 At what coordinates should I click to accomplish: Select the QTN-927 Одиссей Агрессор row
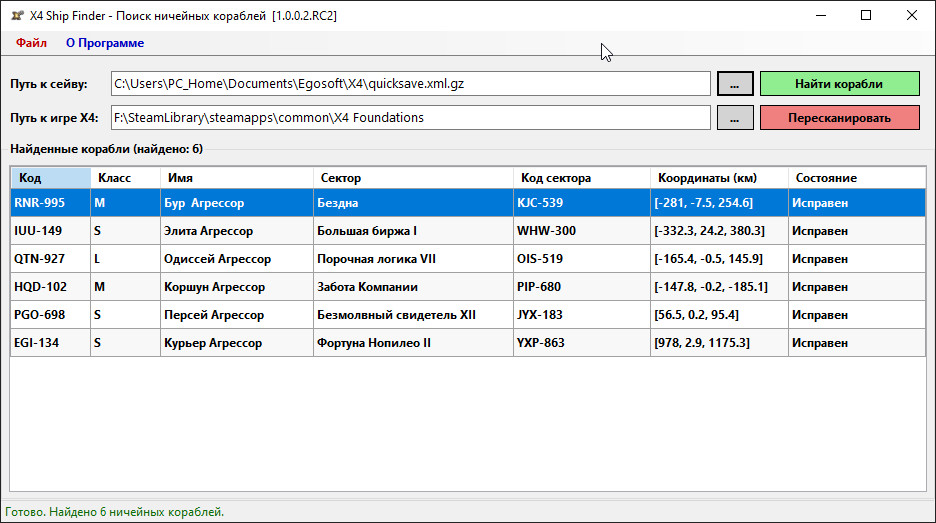click(x=468, y=259)
